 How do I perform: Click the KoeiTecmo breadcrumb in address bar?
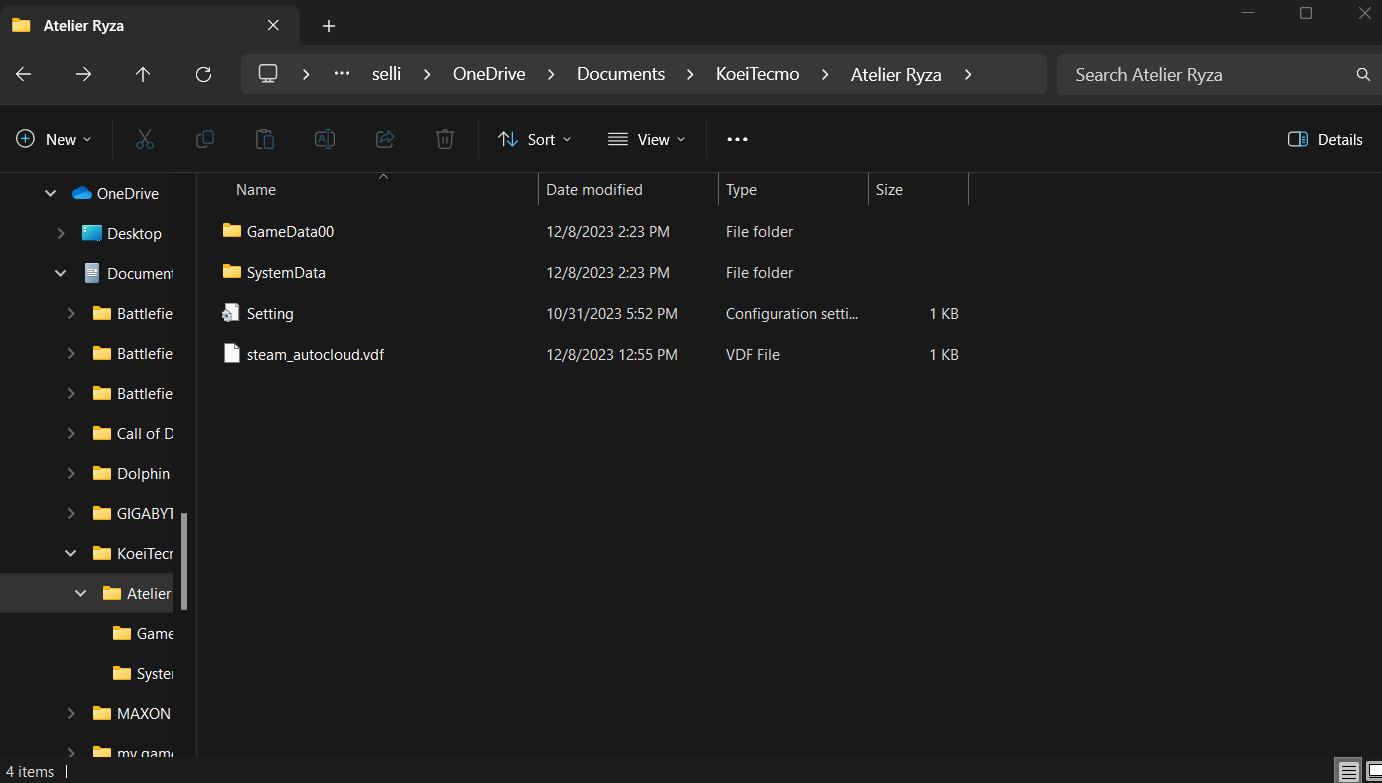coord(758,74)
